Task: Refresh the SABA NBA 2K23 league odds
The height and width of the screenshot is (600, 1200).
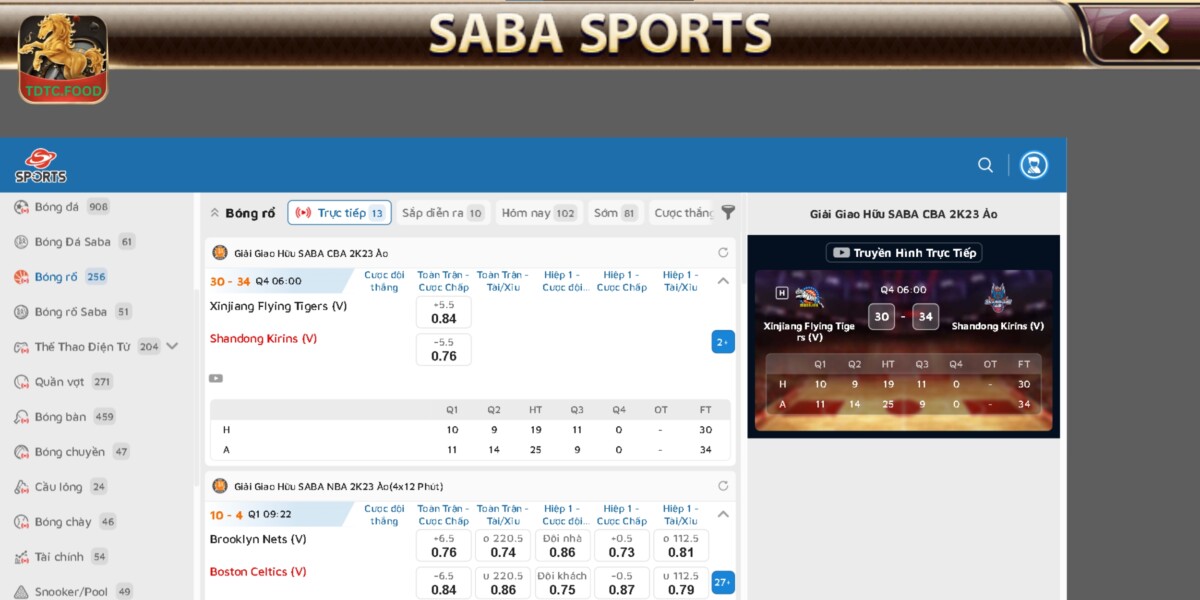Action: (722, 486)
